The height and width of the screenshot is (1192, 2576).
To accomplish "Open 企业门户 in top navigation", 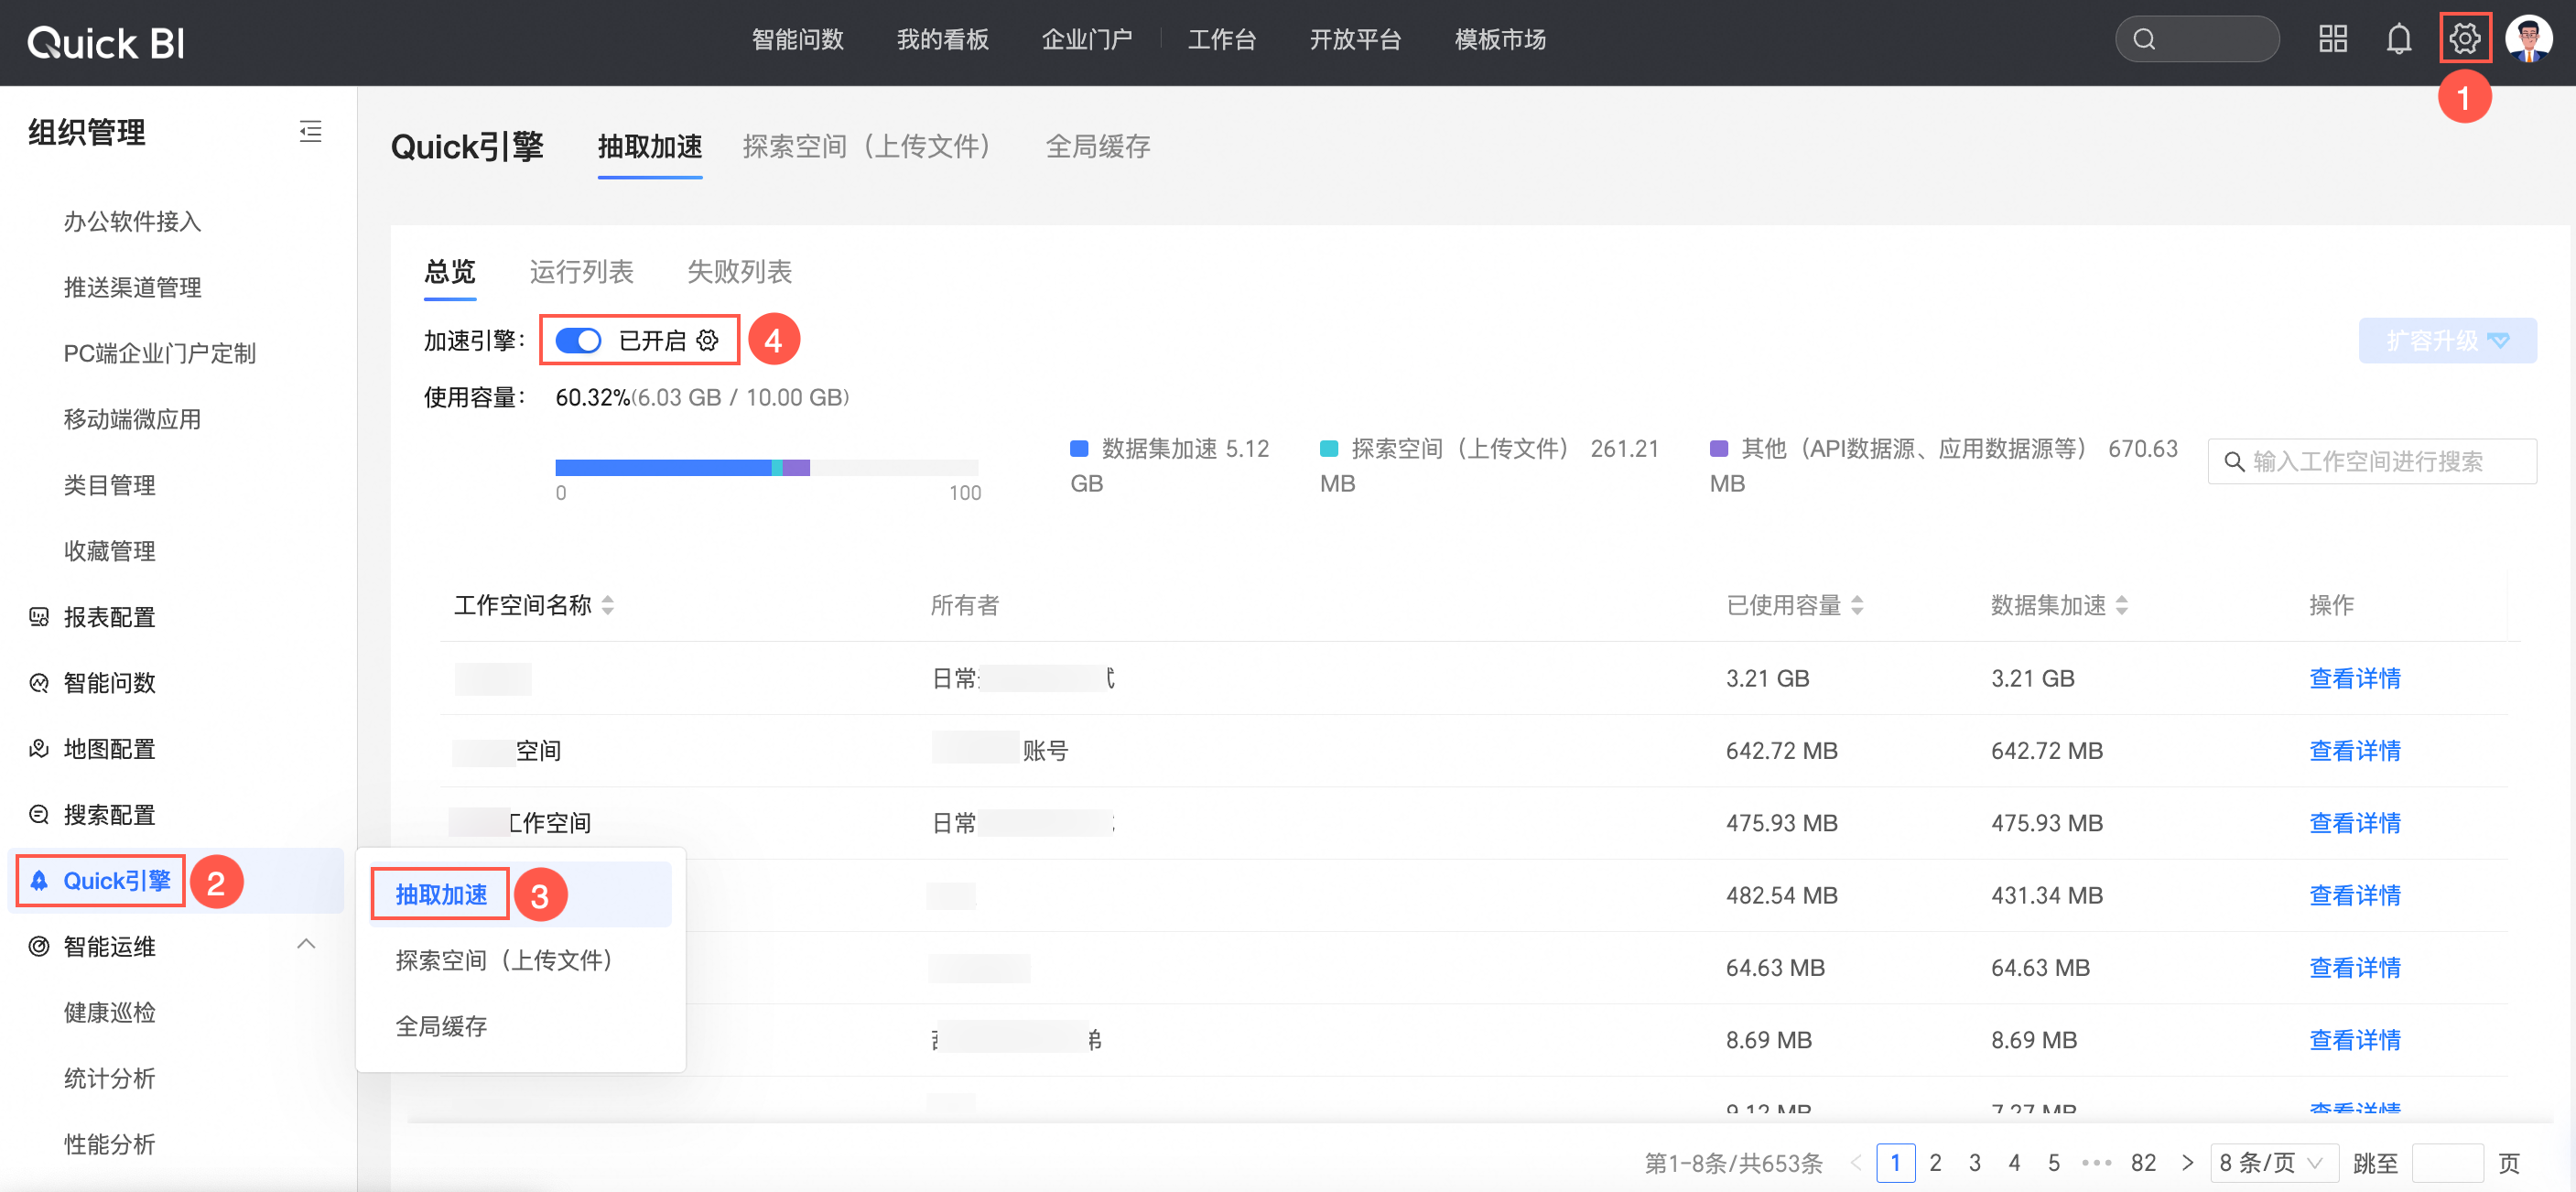I will [x=1086, y=39].
